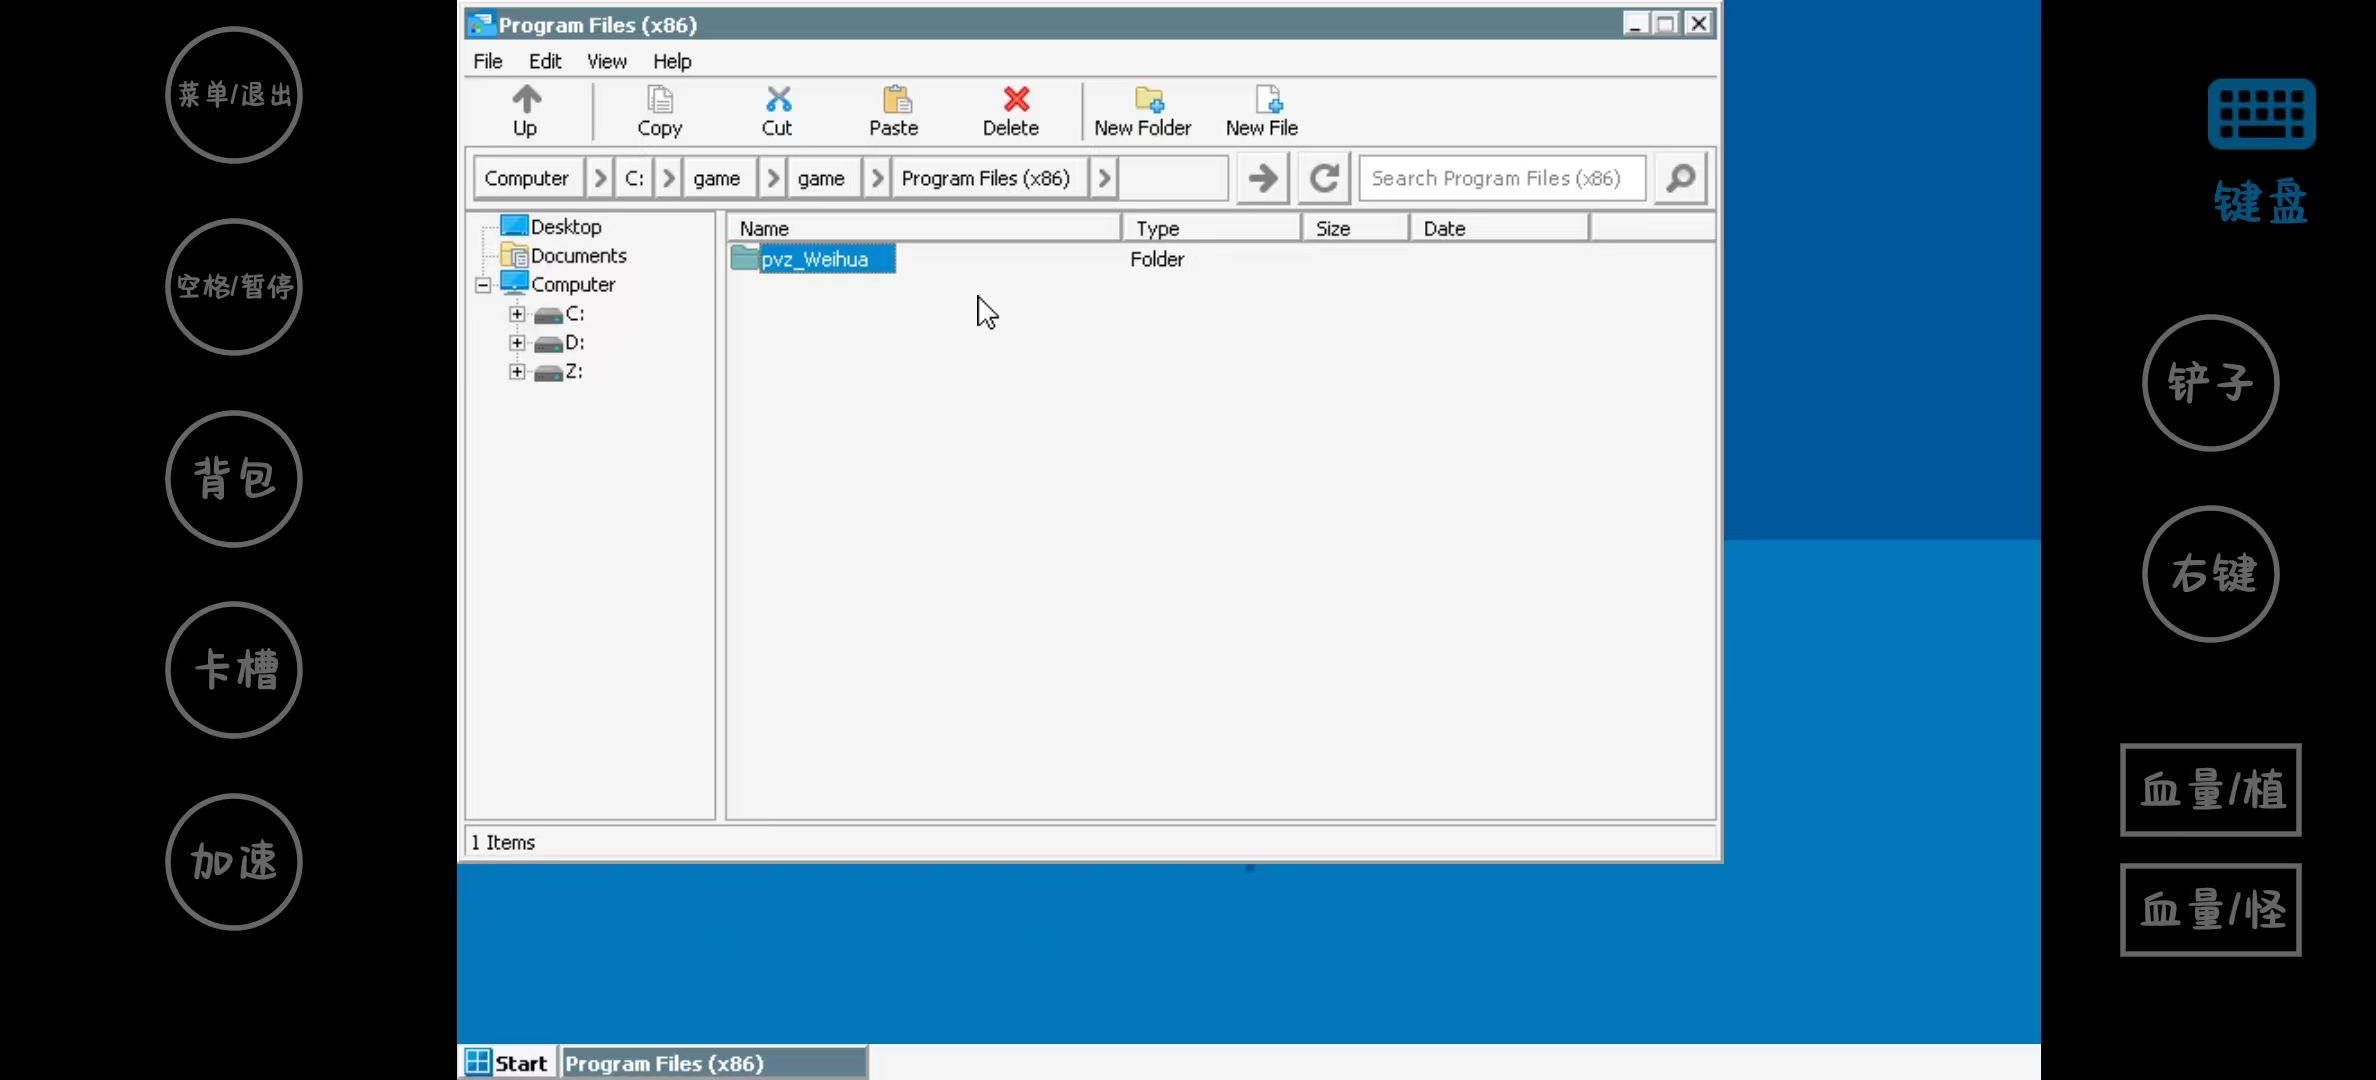Click the Search Program Files input field
2376x1080 pixels.
1500,178
